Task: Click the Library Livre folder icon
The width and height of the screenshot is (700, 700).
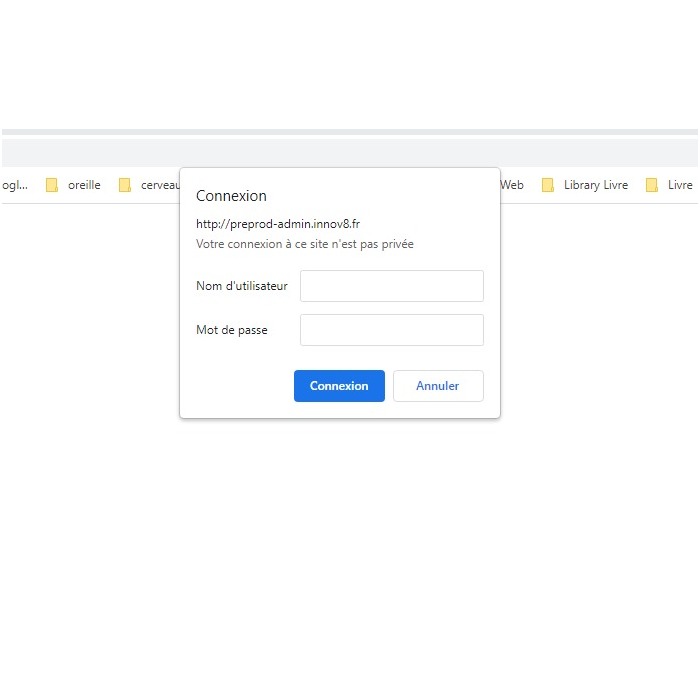Action: point(548,185)
